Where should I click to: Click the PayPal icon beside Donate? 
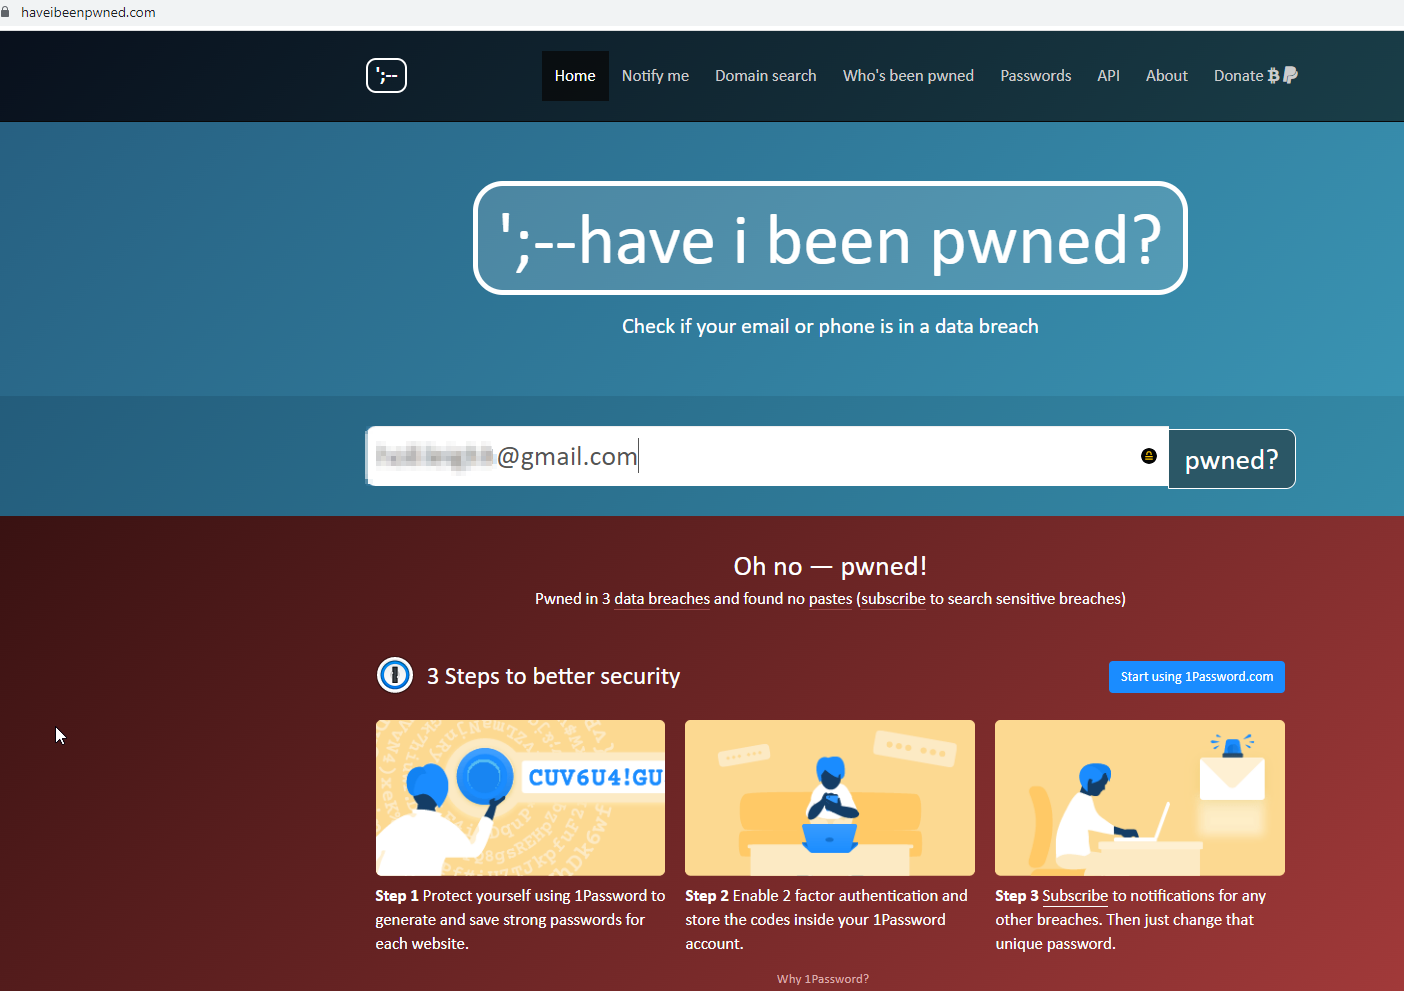click(1290, 75)
